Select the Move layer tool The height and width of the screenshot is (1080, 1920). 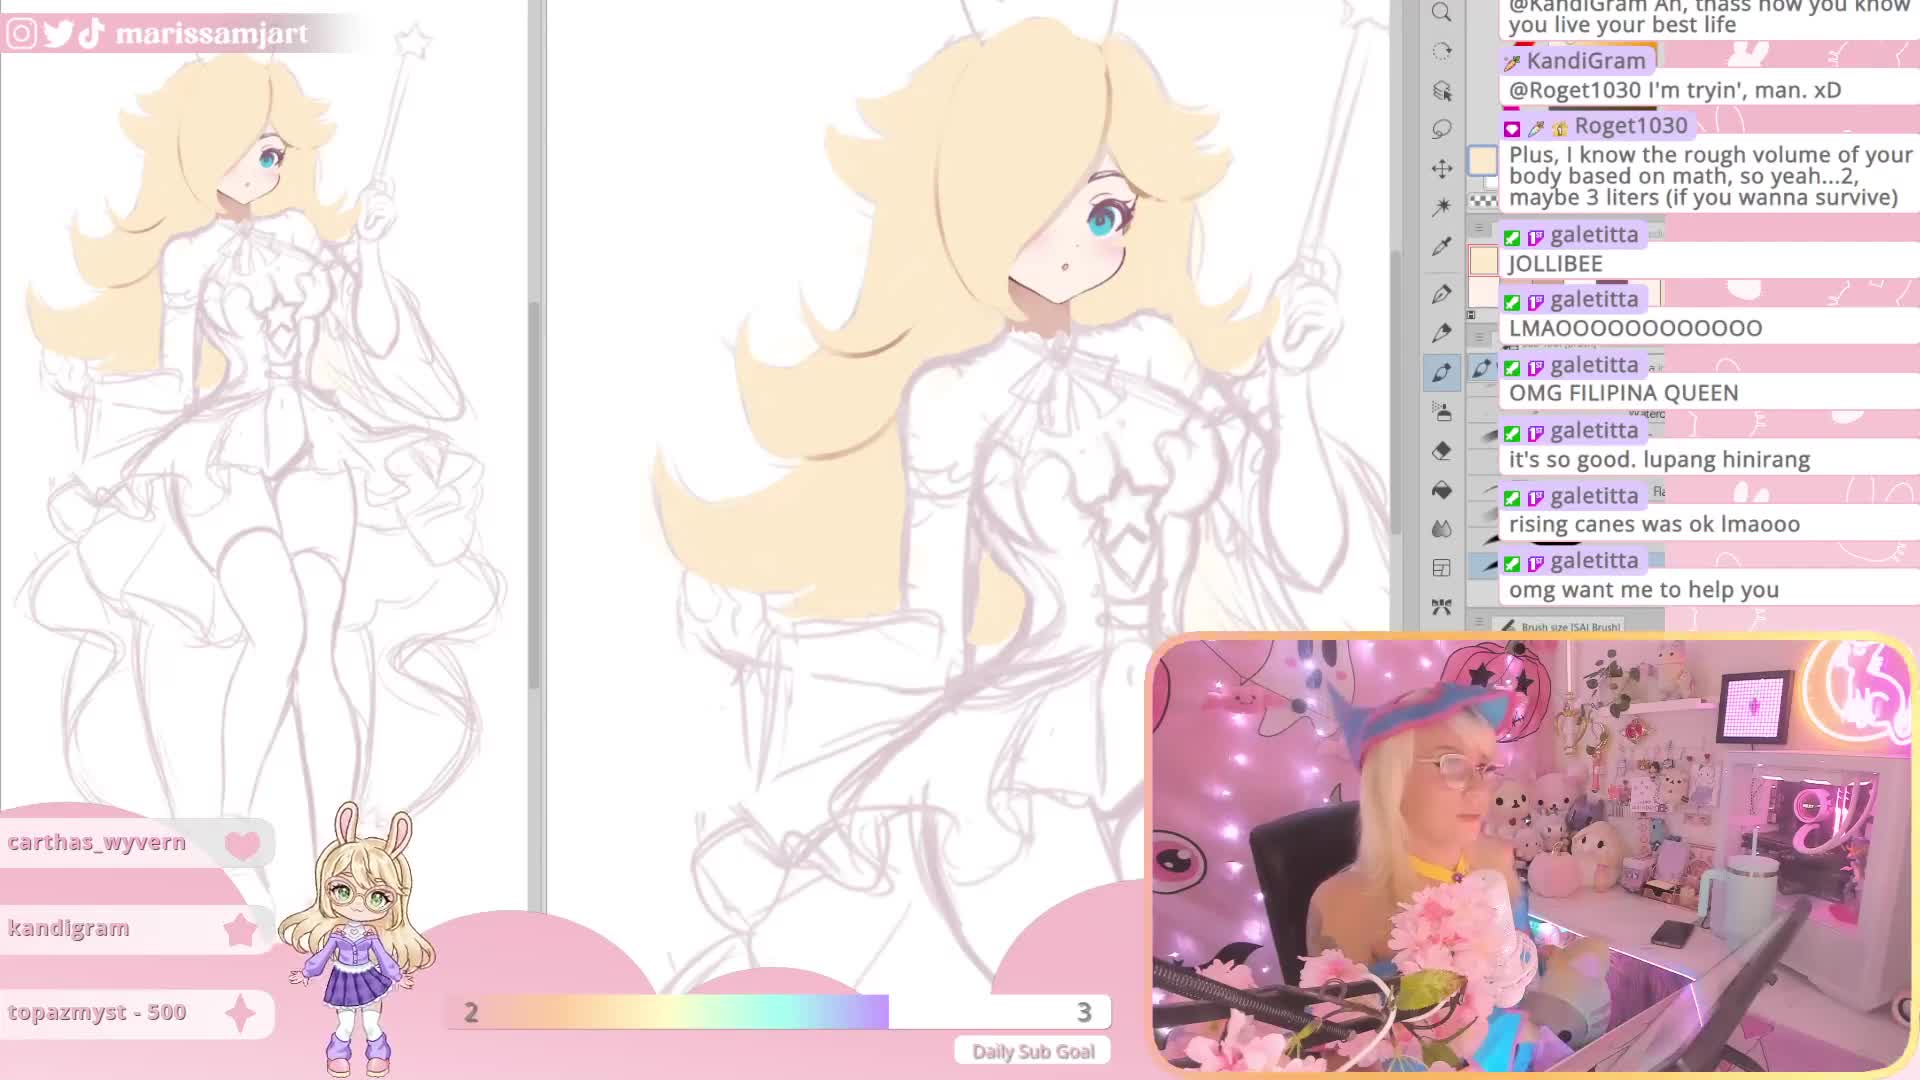[x=1441, y=169]
